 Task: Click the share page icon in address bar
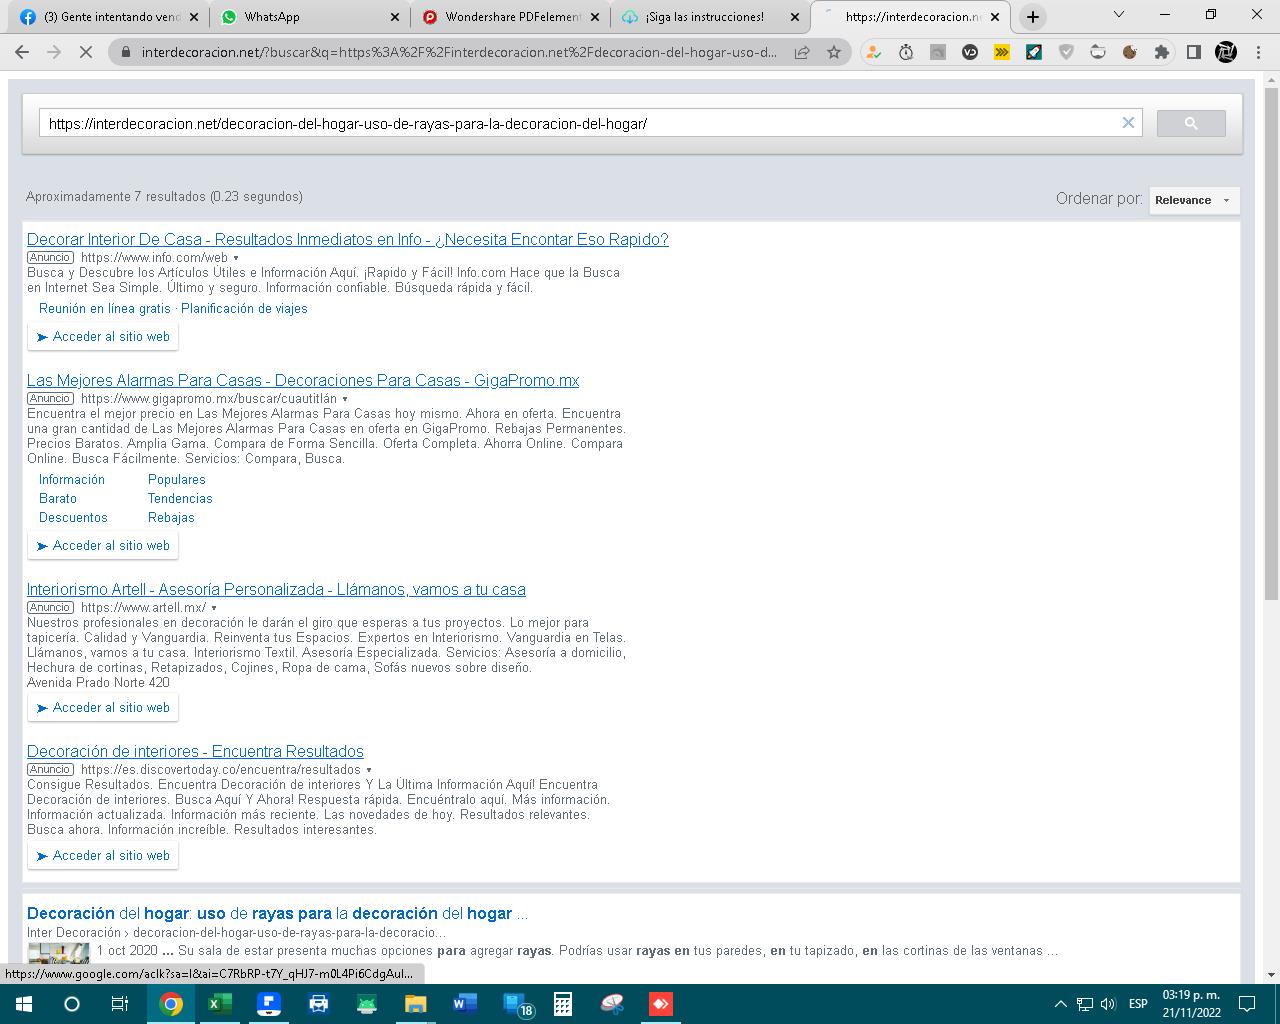802,52
